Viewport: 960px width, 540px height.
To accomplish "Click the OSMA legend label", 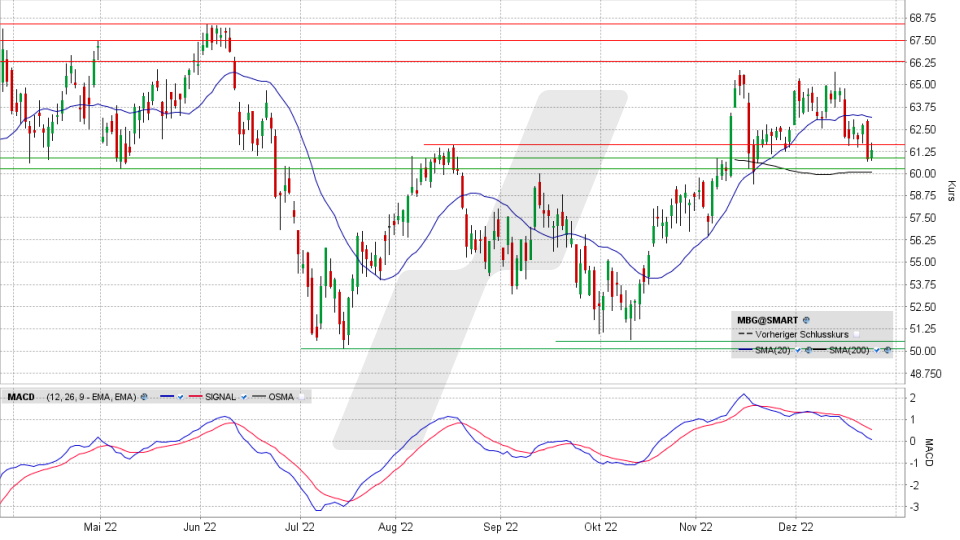I will click(281, 397).
